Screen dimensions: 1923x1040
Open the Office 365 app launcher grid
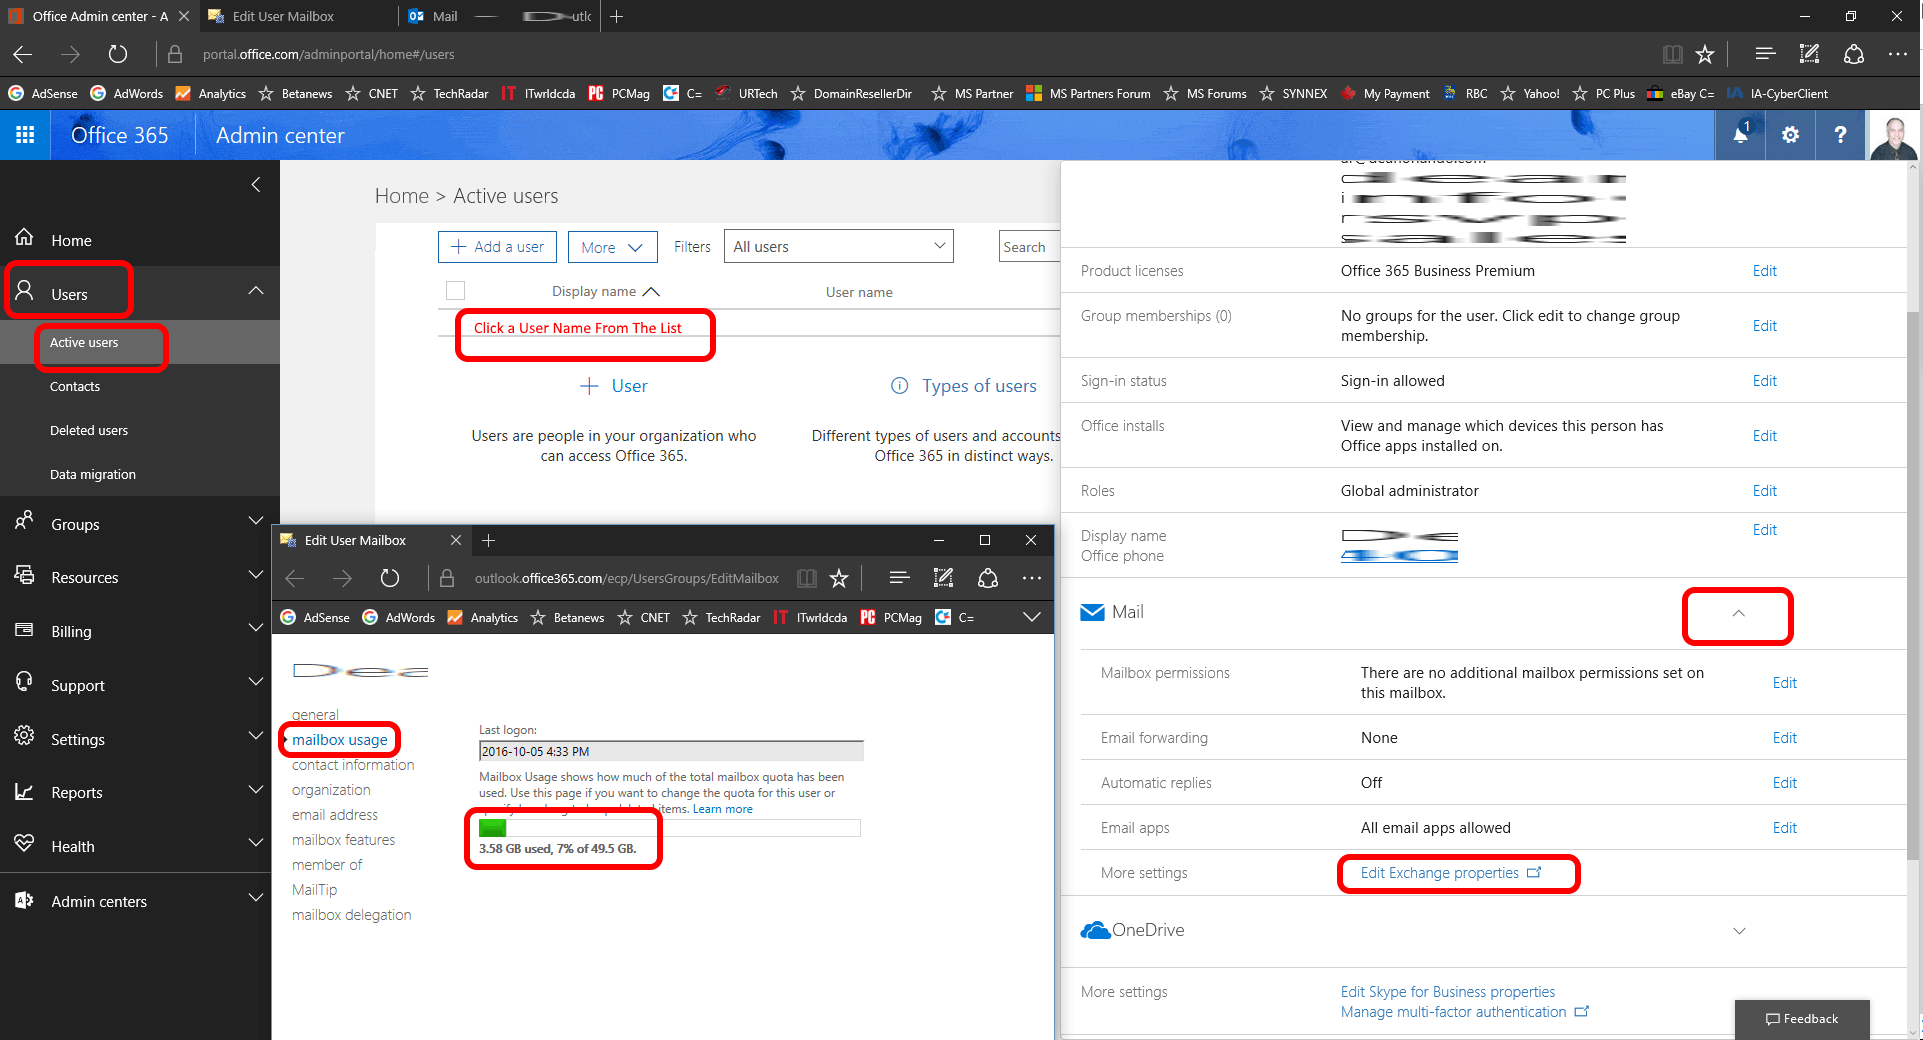[25, 135]
